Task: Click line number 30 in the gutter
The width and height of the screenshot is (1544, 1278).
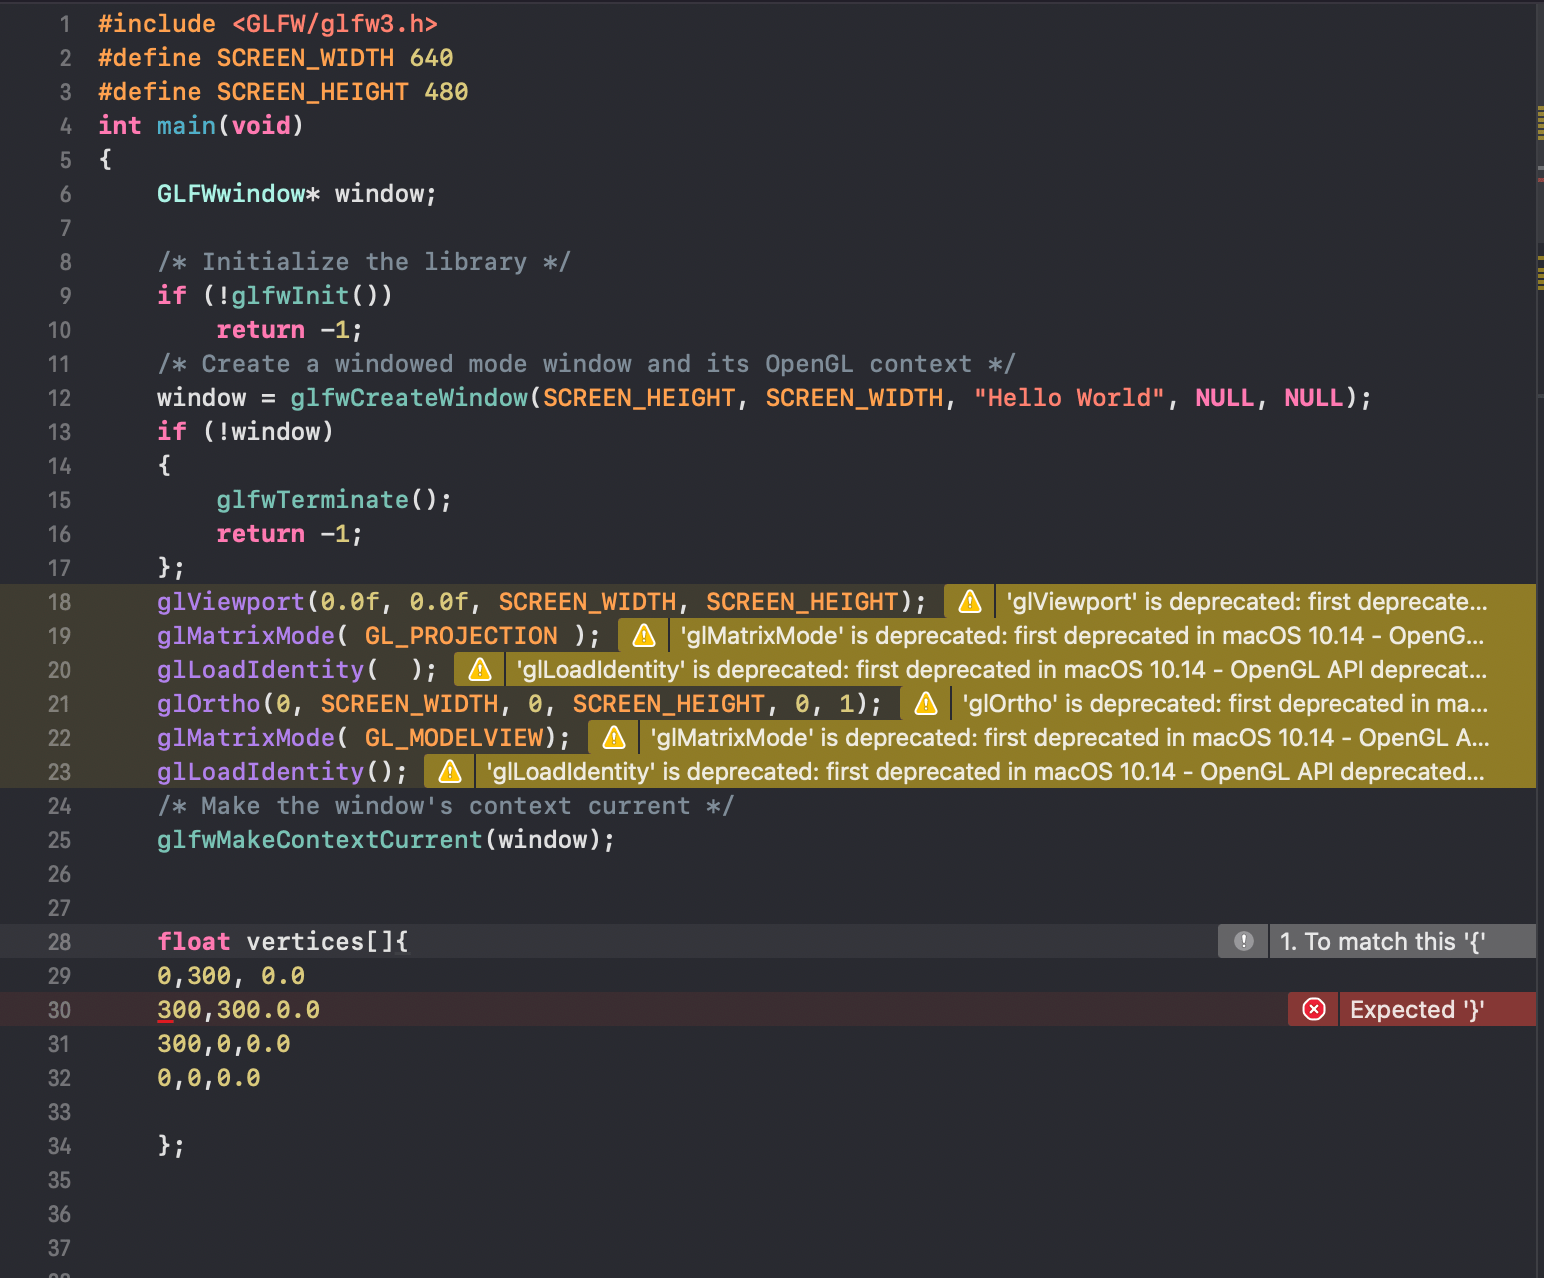Action: click(x=59, y=1009)
